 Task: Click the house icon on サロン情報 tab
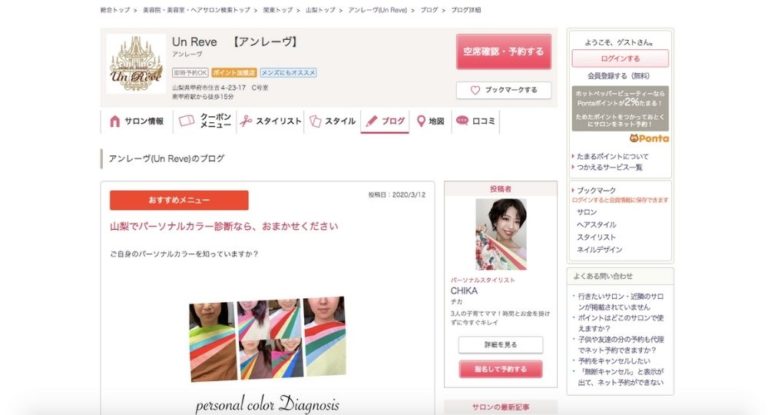pyautogui.click(x=115, y=121)
